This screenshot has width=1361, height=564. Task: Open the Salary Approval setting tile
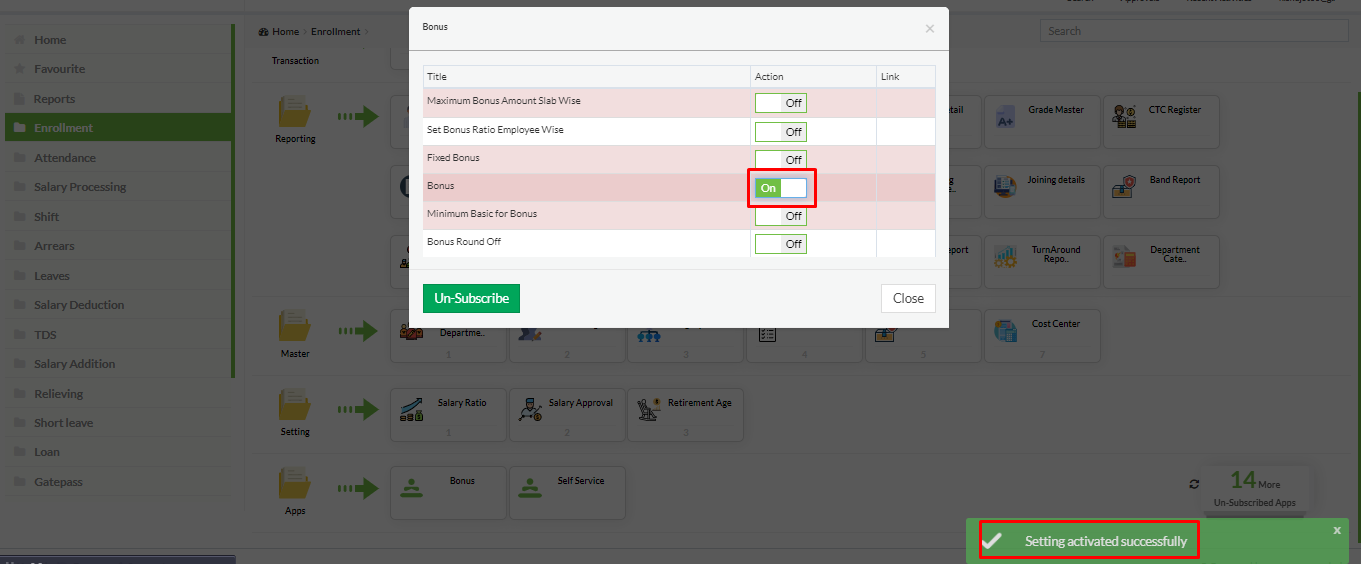pyautogui.click(x=567, y=415)
